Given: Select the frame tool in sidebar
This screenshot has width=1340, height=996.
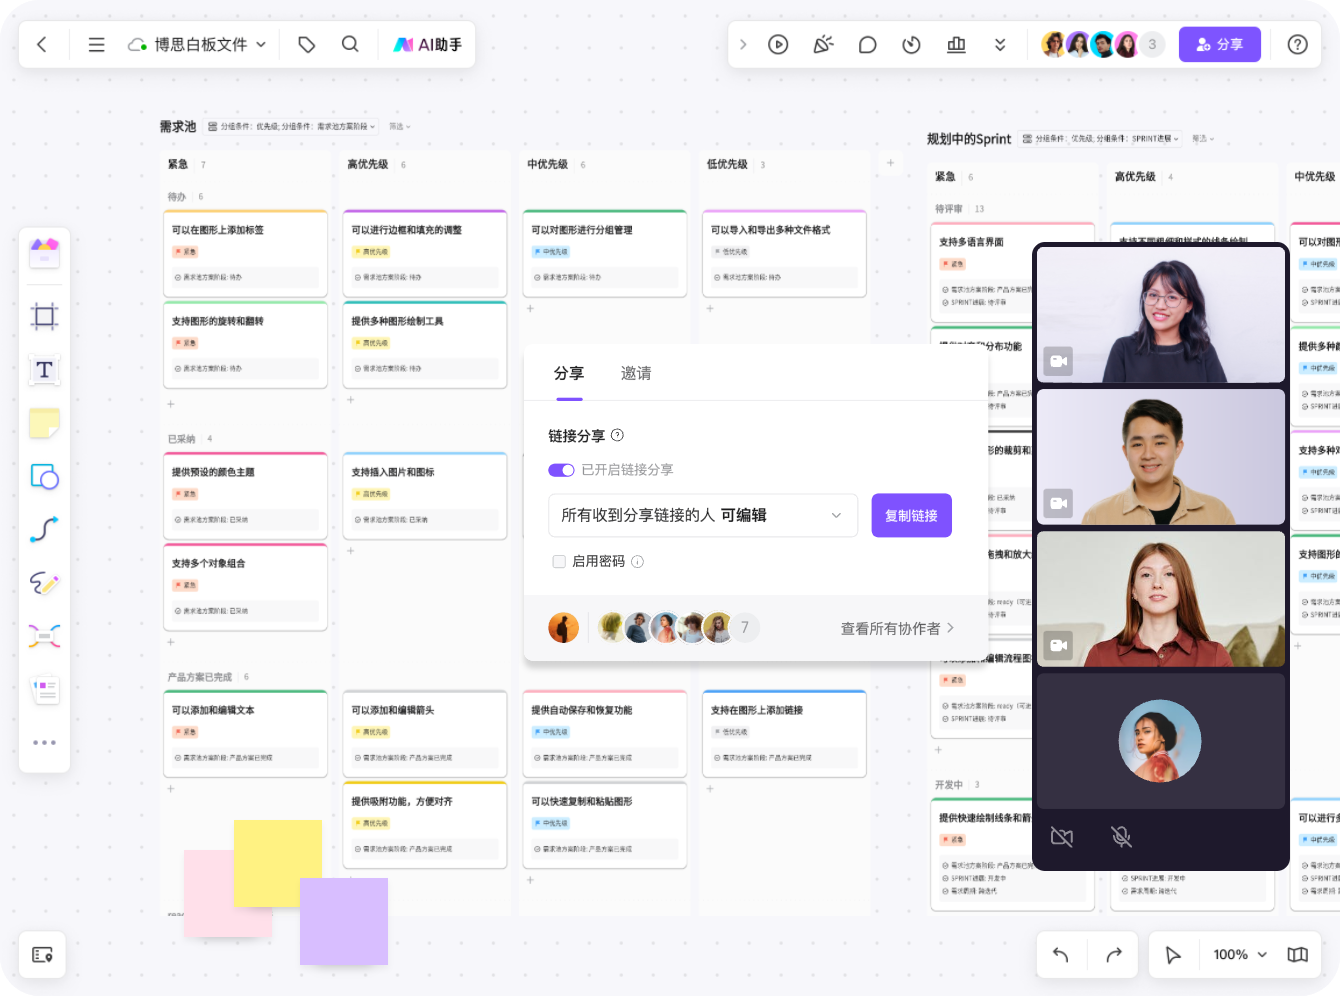Looking at the screenshot, I should 44,317.
